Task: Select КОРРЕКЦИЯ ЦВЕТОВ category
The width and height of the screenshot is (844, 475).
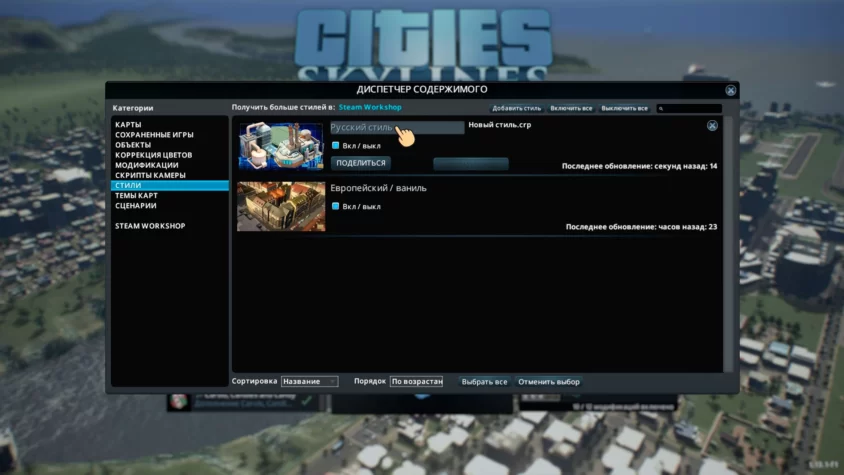Action: 153,155
